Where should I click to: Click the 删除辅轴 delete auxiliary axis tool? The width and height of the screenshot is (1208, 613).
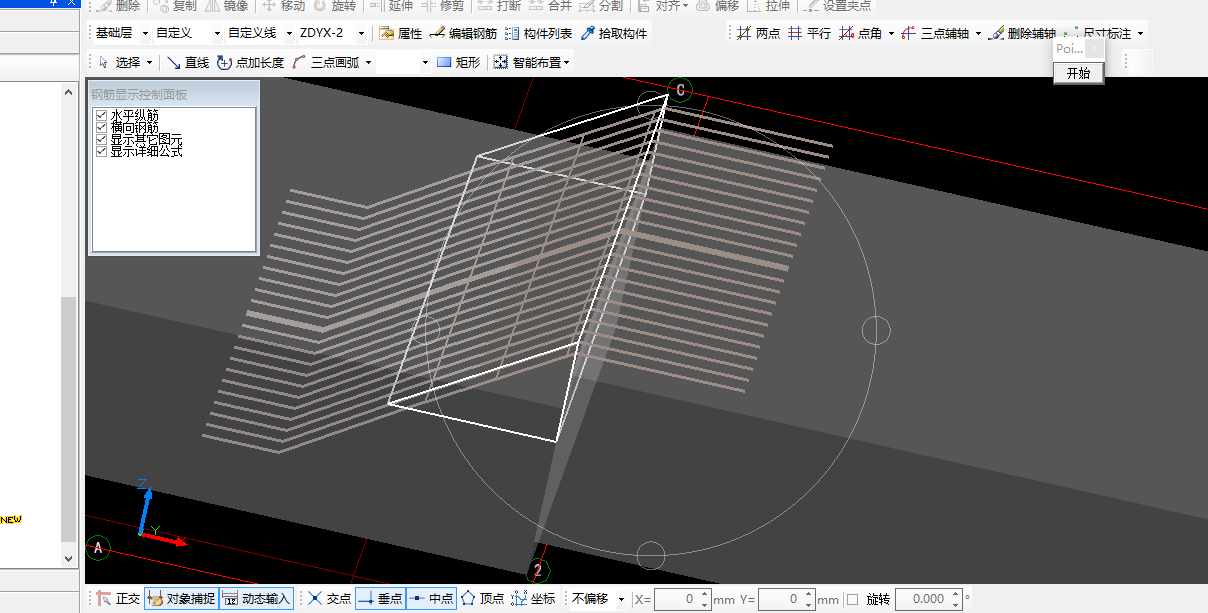pyautogui.click(x=1020, y=33)
